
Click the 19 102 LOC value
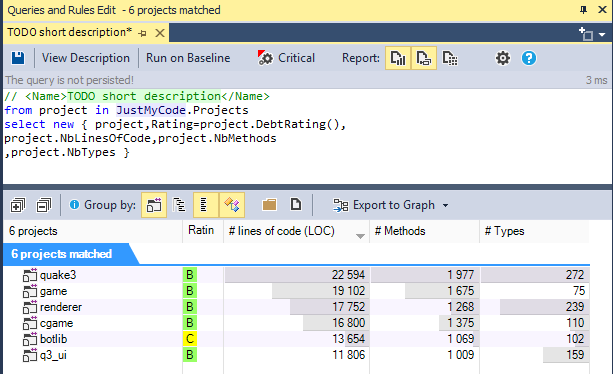tap(349, 291)
